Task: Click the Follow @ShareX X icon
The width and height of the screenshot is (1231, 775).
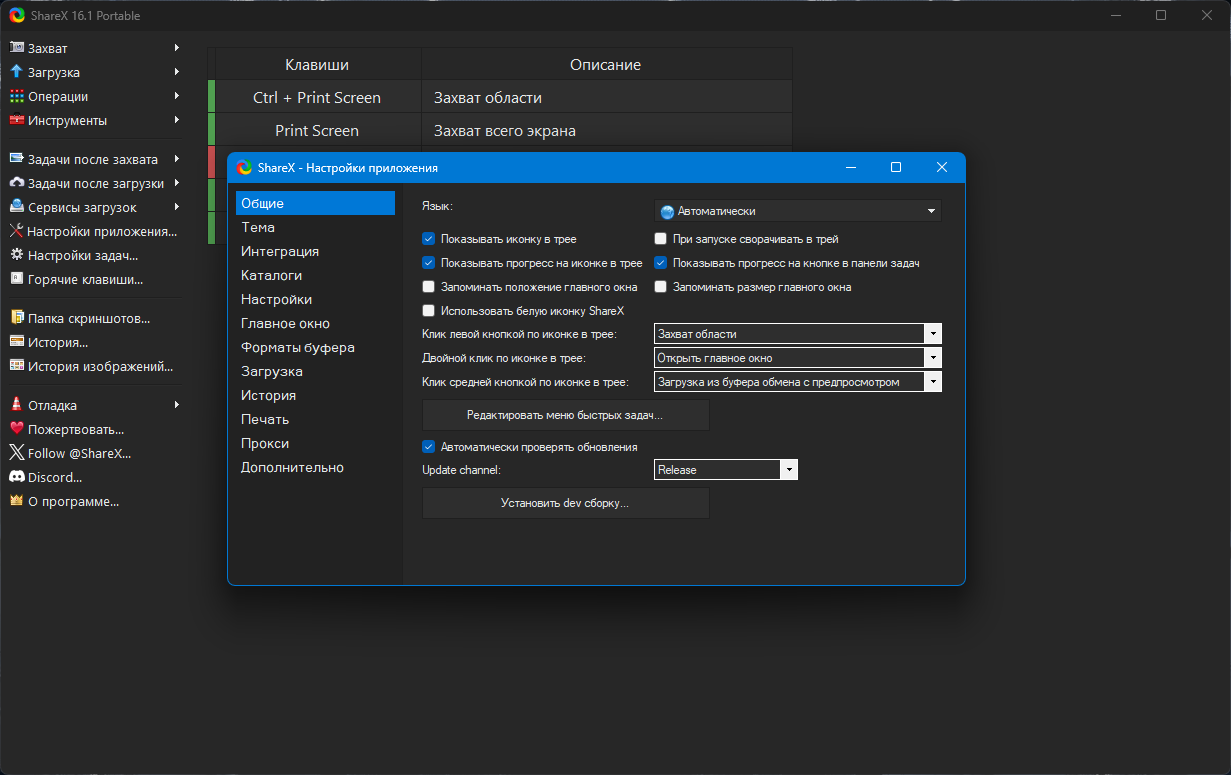Action: pos(16,454)
